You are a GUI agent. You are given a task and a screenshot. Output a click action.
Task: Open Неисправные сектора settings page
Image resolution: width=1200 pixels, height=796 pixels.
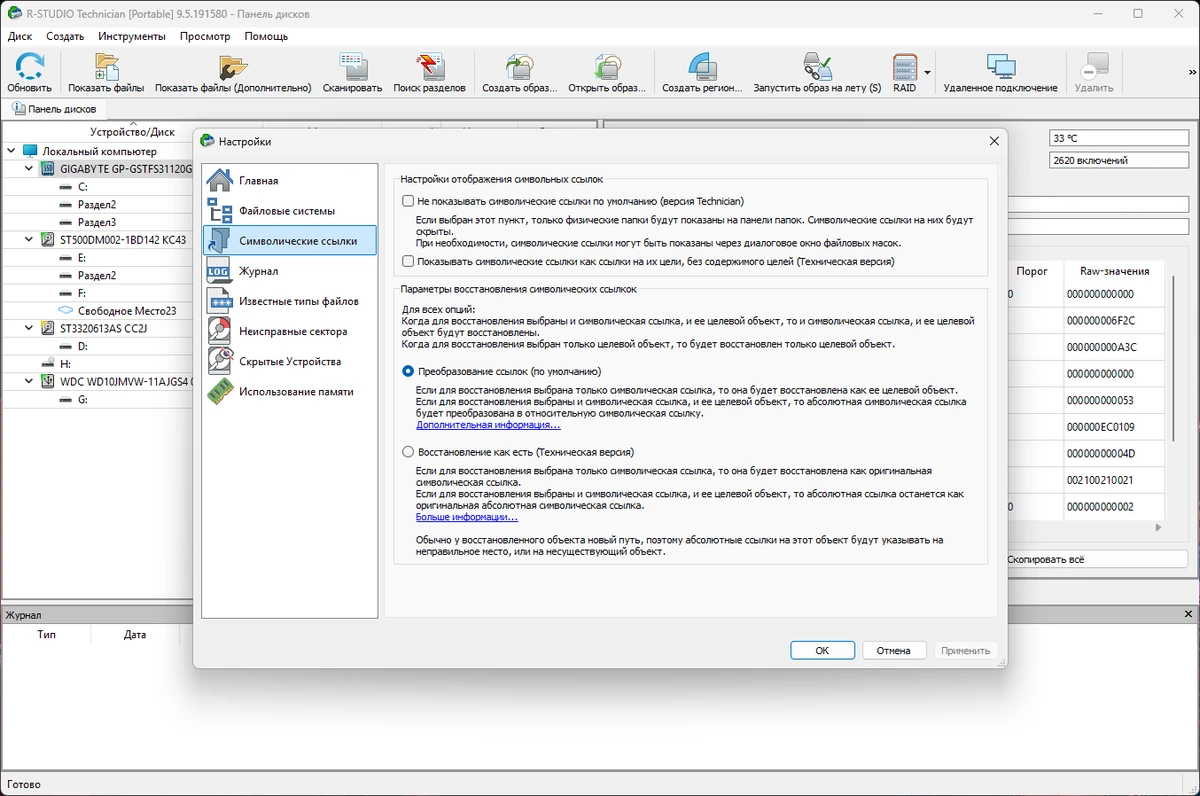290,331
